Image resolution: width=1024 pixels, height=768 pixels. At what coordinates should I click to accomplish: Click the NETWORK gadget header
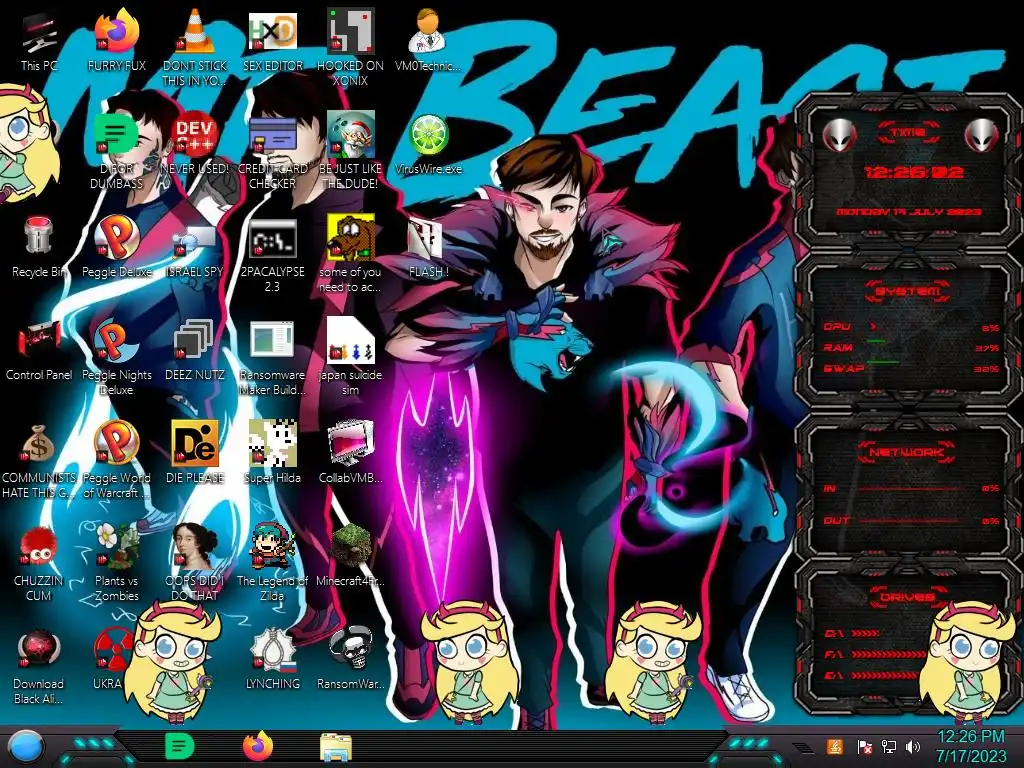tap(908, 452)
